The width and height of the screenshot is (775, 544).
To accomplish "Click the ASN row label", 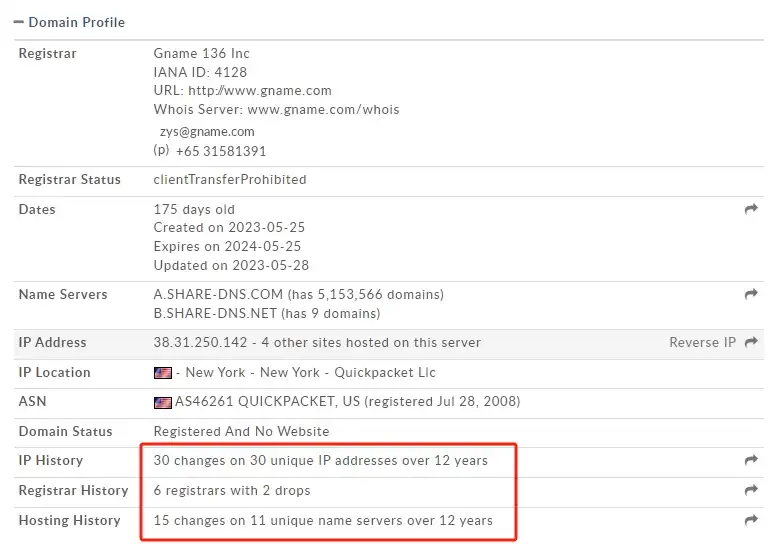I will click(x=32, y=401).
